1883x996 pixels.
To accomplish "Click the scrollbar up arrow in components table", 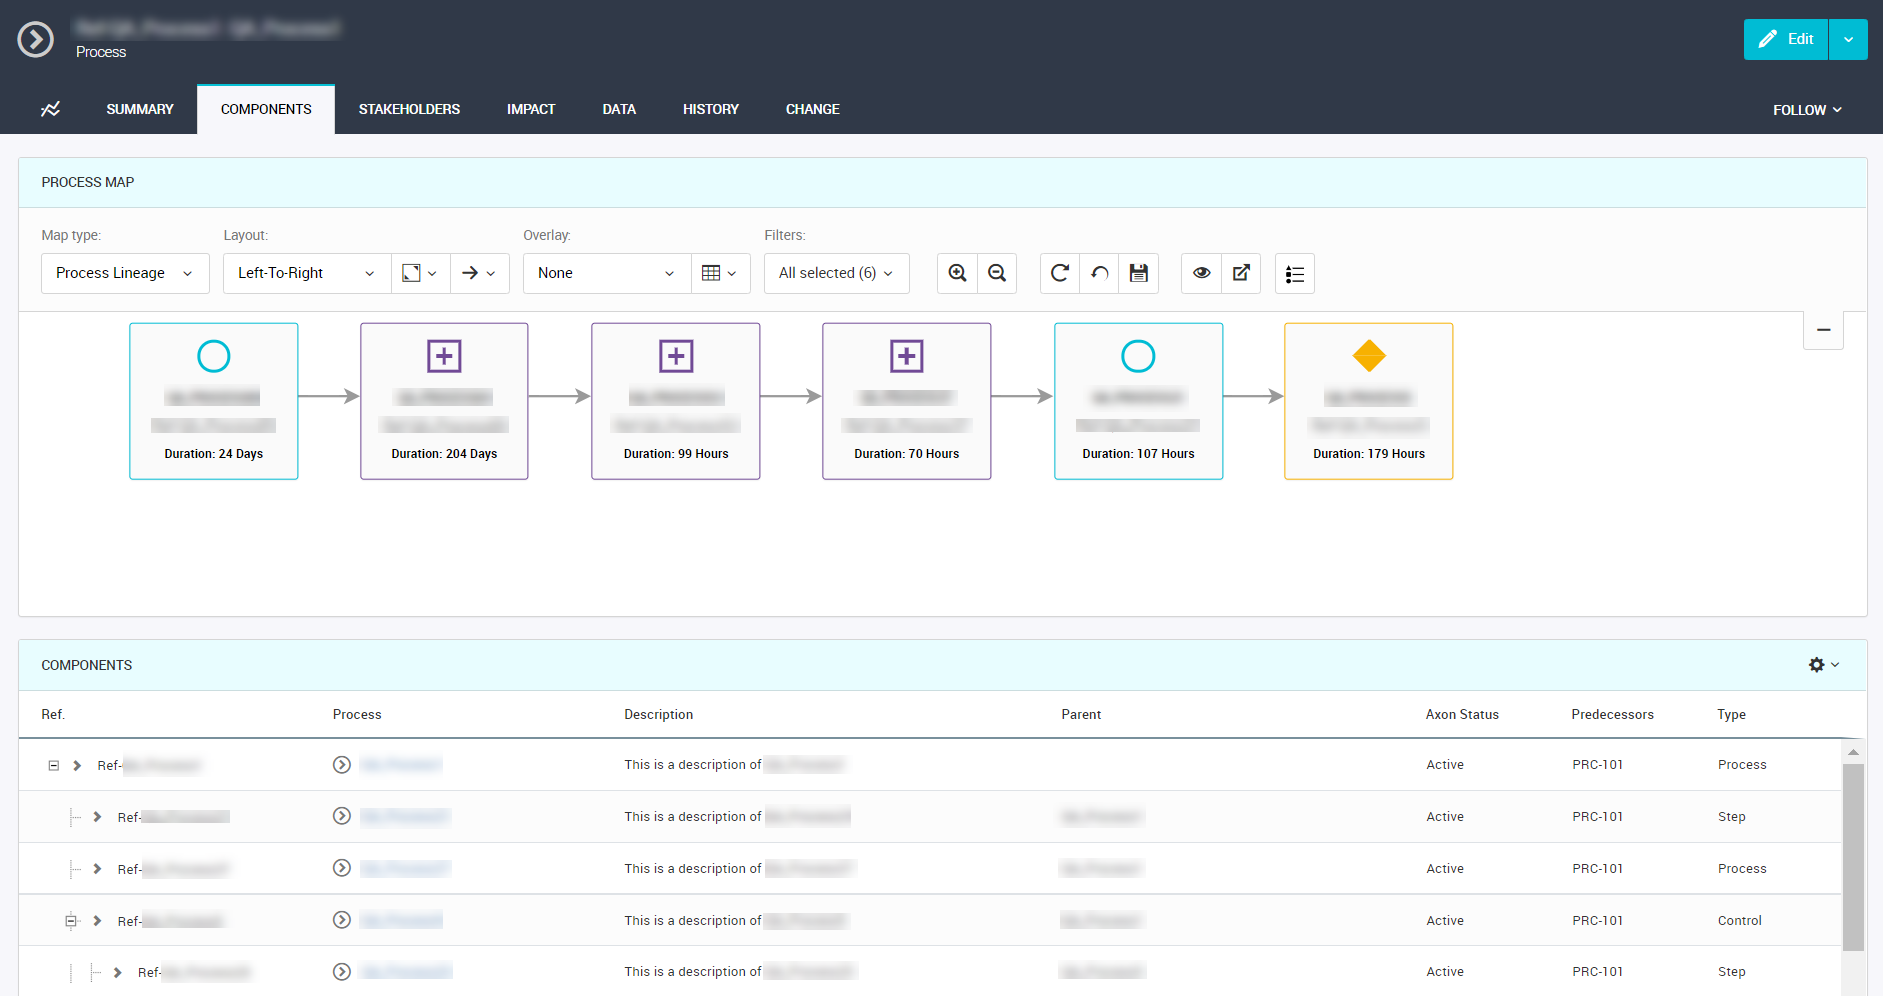I will (x=1853, y=751).
